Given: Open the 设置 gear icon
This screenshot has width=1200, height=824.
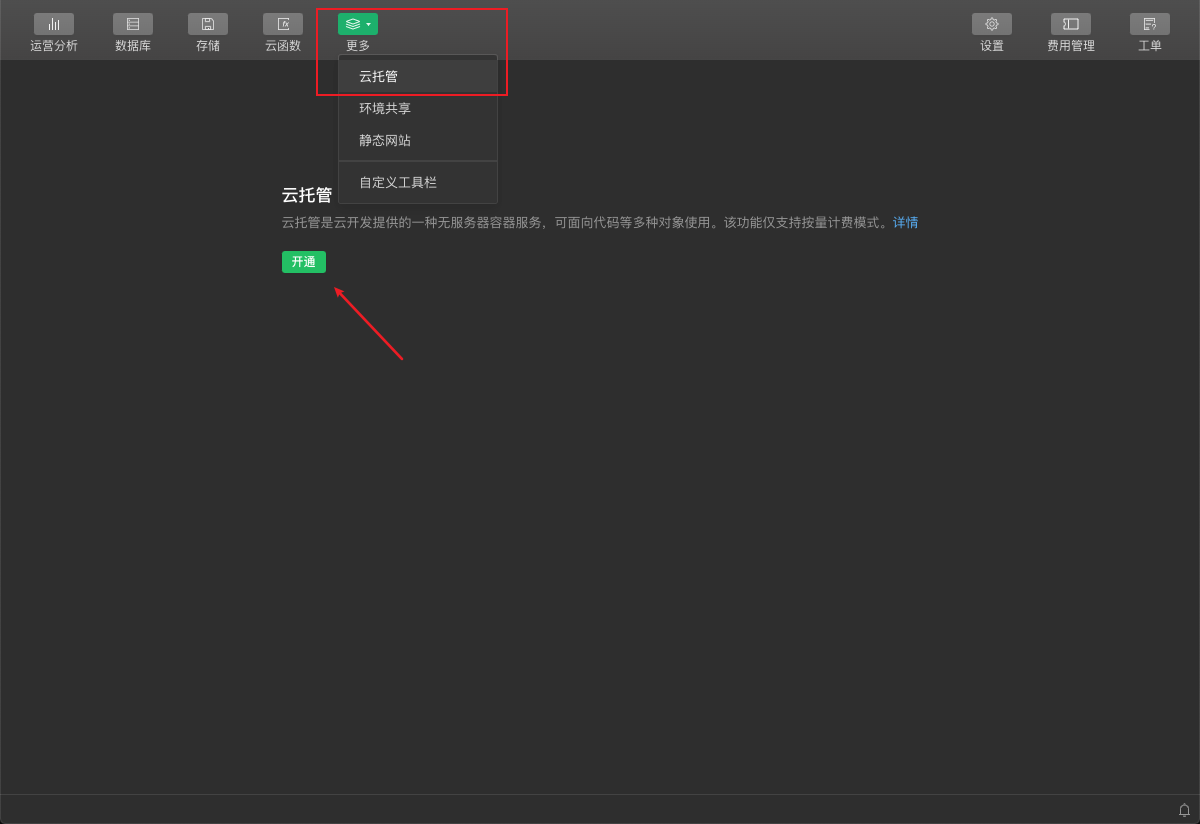Looking at the screenshot, I should coord(992,24).
